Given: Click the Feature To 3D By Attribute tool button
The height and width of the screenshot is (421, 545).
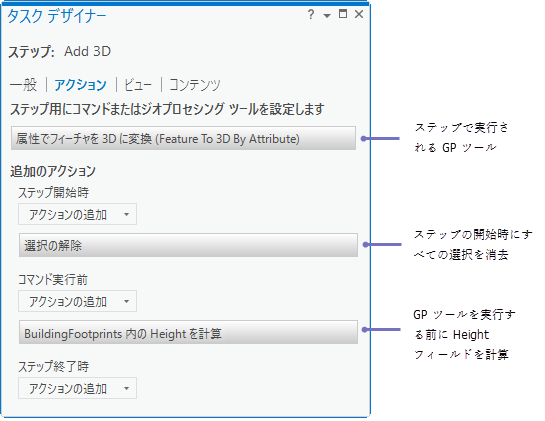Looking at the screenshot, I should [x=183, y=138].
